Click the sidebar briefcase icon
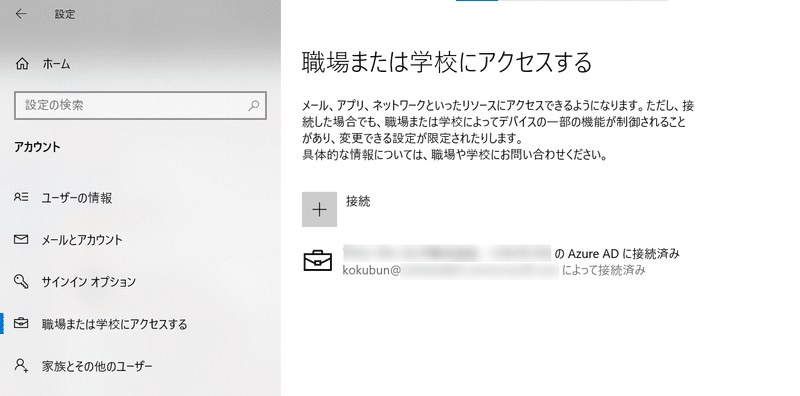The height and width of the screenshot is (396, 800). (x=21, y=323)
